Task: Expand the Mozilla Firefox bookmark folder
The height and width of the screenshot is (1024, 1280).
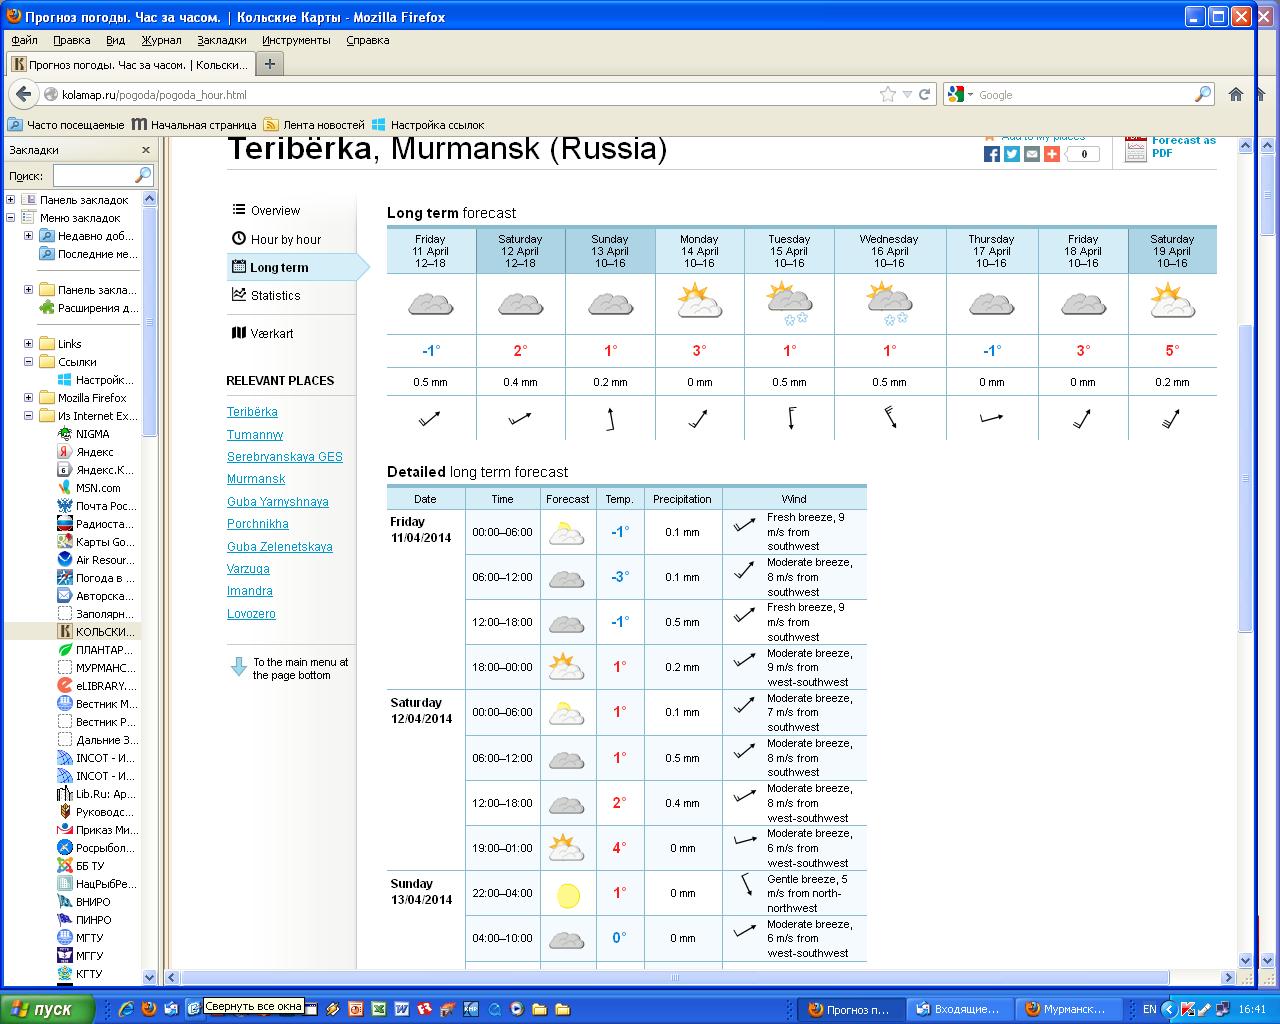Action: coord(29,398)
